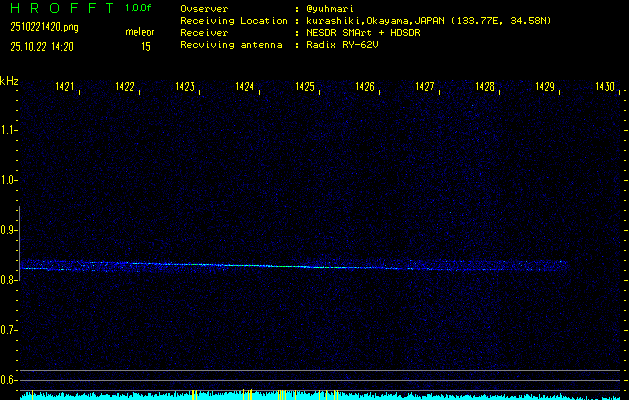Select the 1428 time tick label
Image resolution: width=629 pixels, height=400 pixels.
485,88
